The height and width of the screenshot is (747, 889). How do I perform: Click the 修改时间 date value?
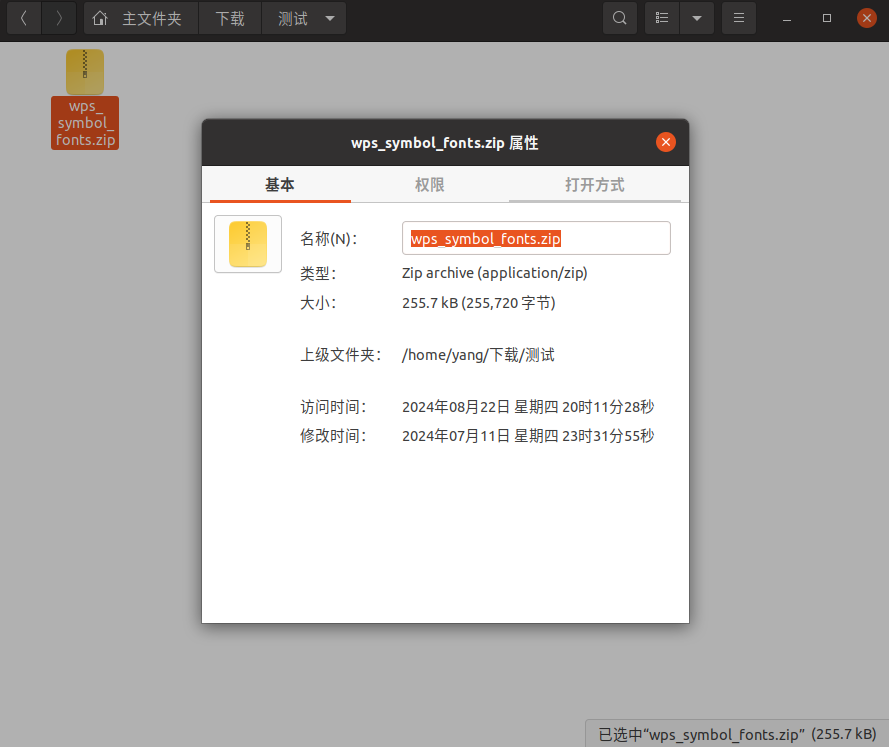[528, 436]
